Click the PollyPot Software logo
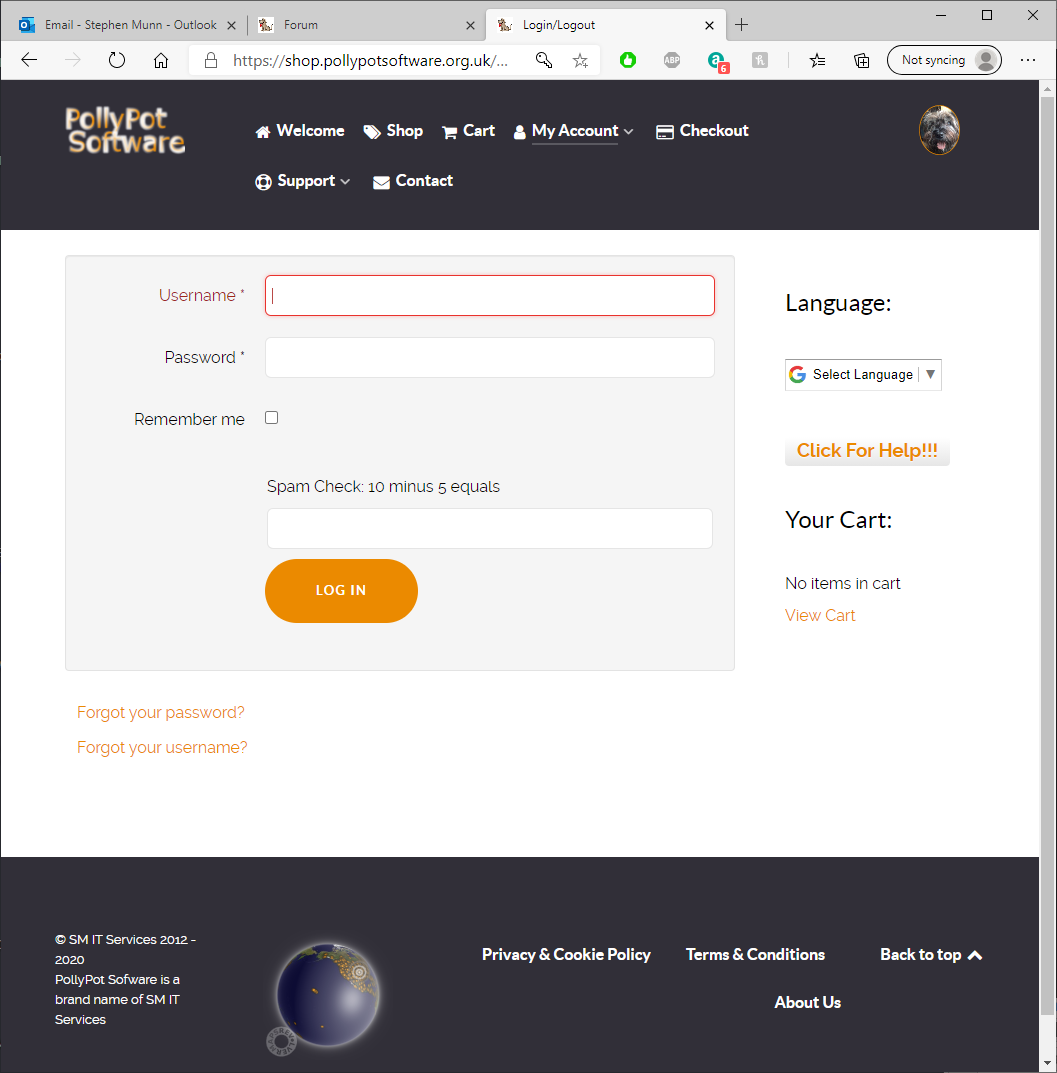This screenshot has height=1073, width=1057. pos(125,131)
